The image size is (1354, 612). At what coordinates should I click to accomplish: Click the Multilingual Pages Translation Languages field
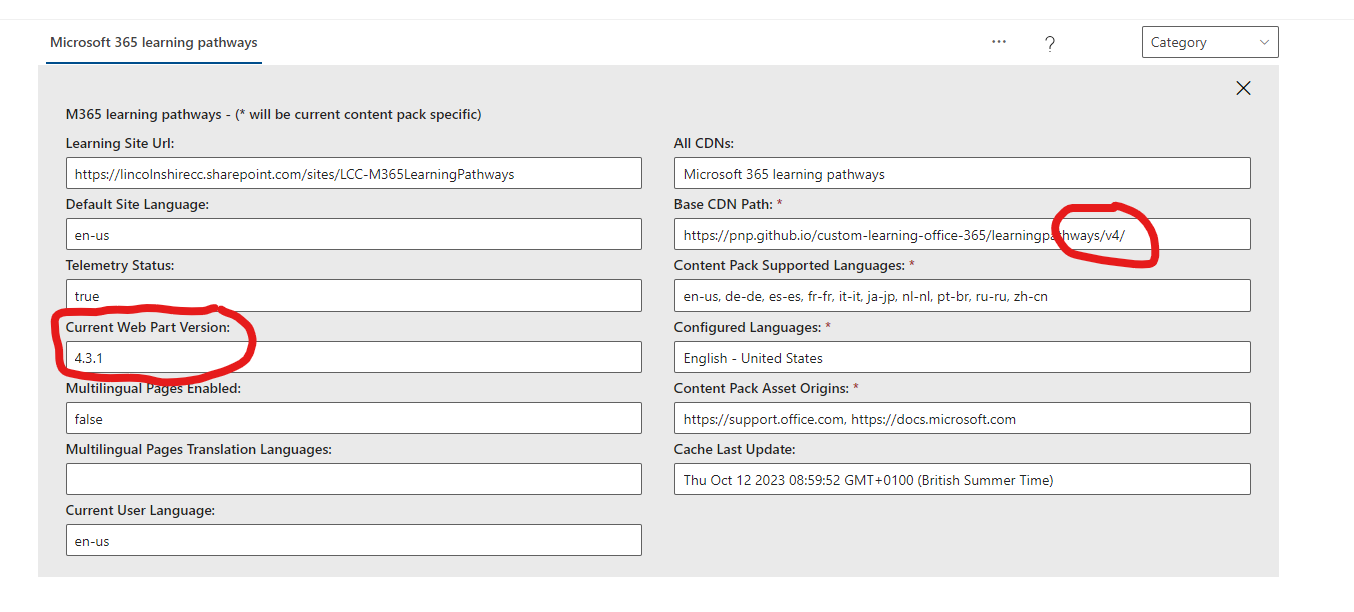tap(354, 479)
